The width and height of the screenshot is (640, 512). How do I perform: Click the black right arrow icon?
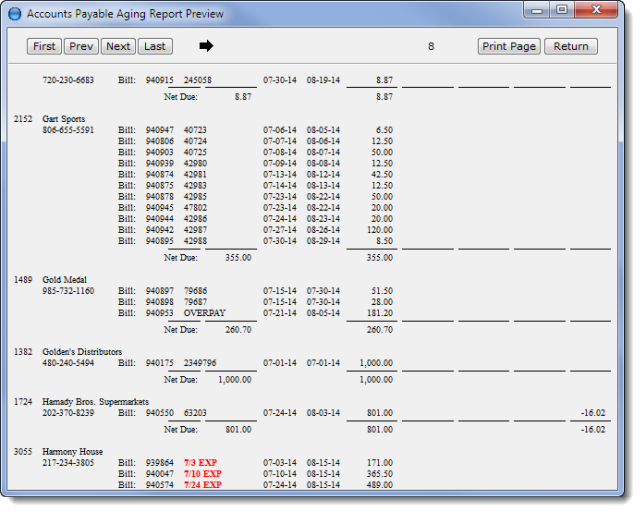coord(207,46)
